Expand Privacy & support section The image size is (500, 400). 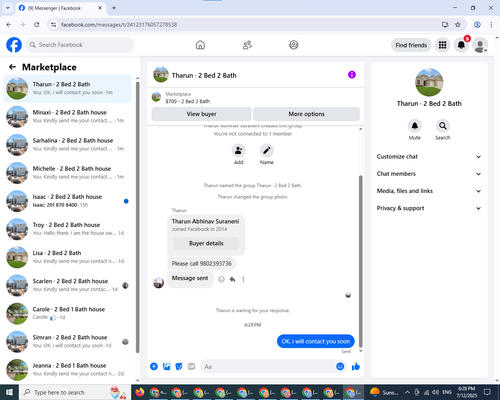tap(429, 208)
